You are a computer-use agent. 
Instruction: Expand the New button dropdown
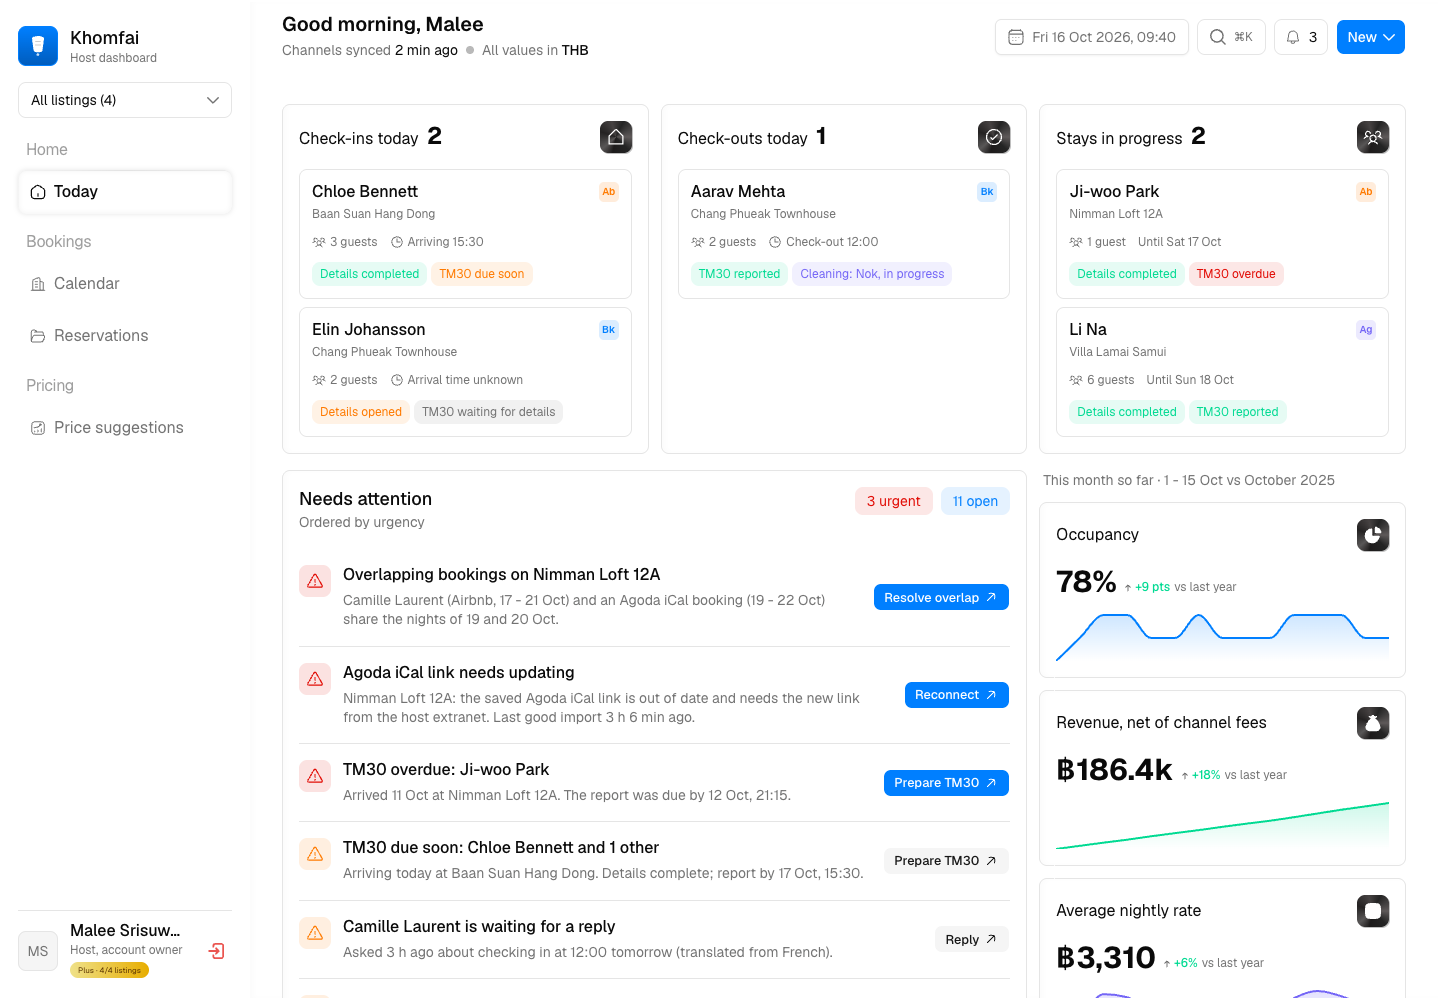pos(1371,37)
